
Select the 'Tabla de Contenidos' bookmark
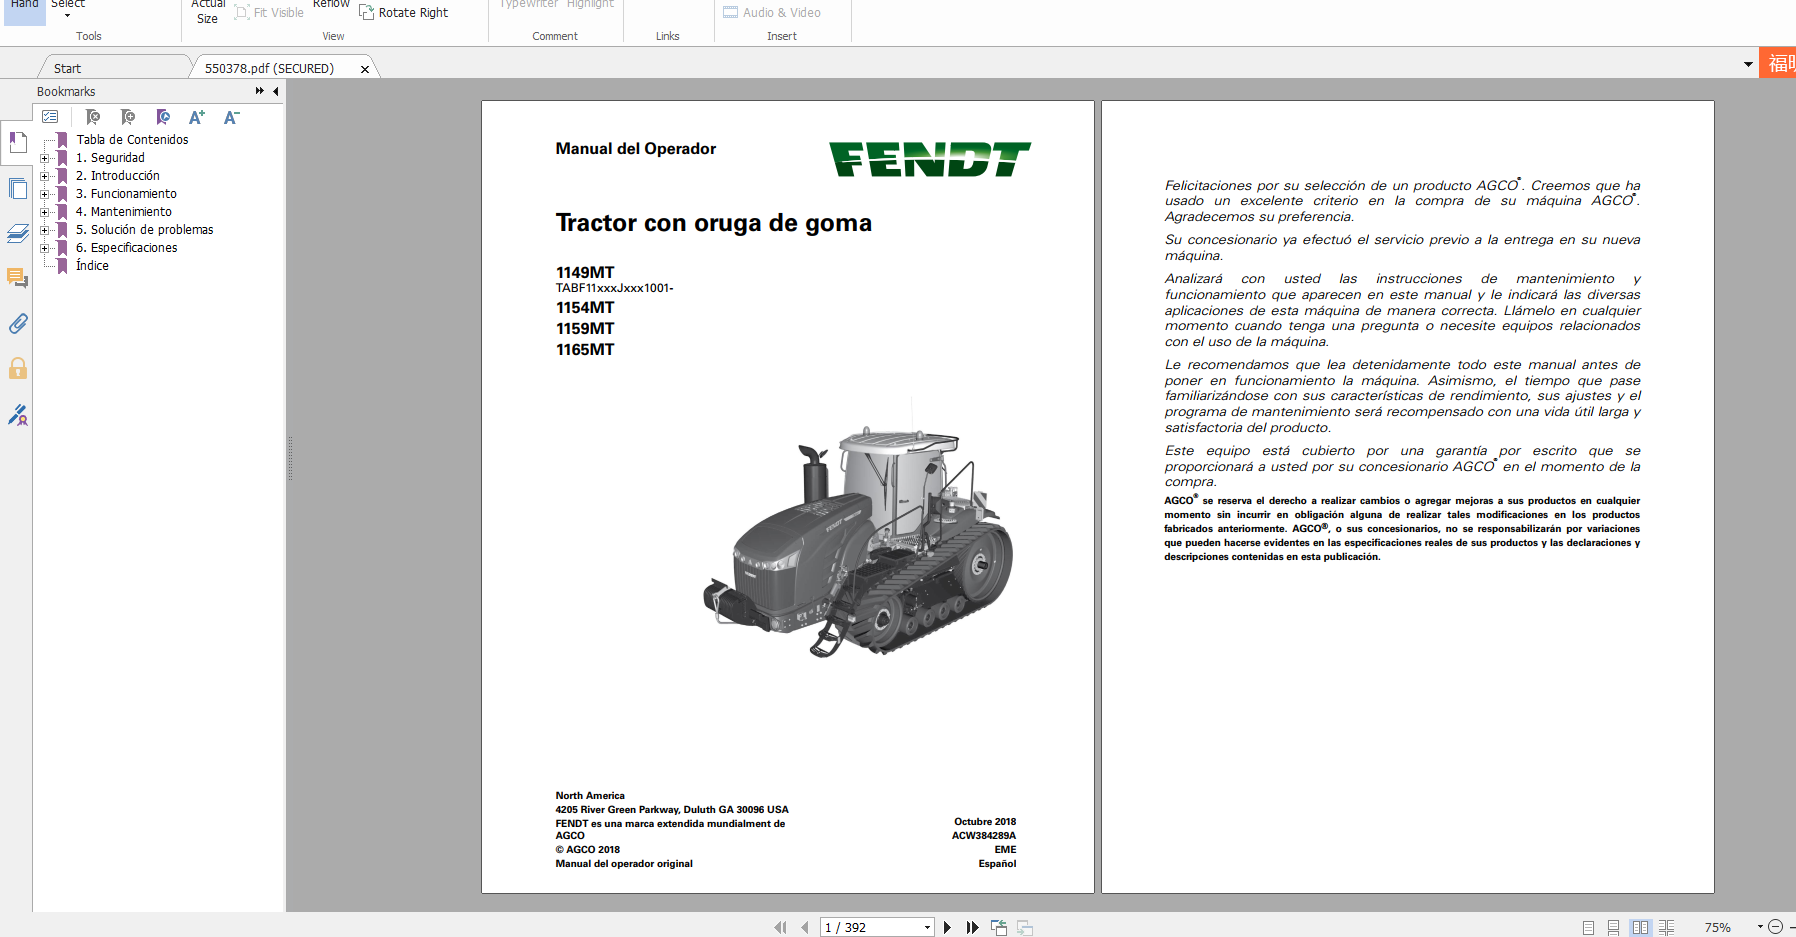132,139
